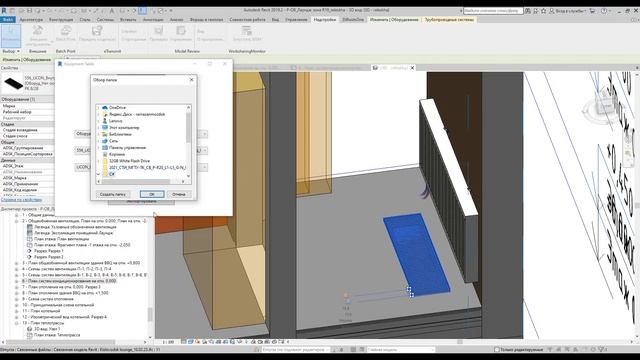Click the Легенда Условные обозначения legend icon

[x=29, y=227]
